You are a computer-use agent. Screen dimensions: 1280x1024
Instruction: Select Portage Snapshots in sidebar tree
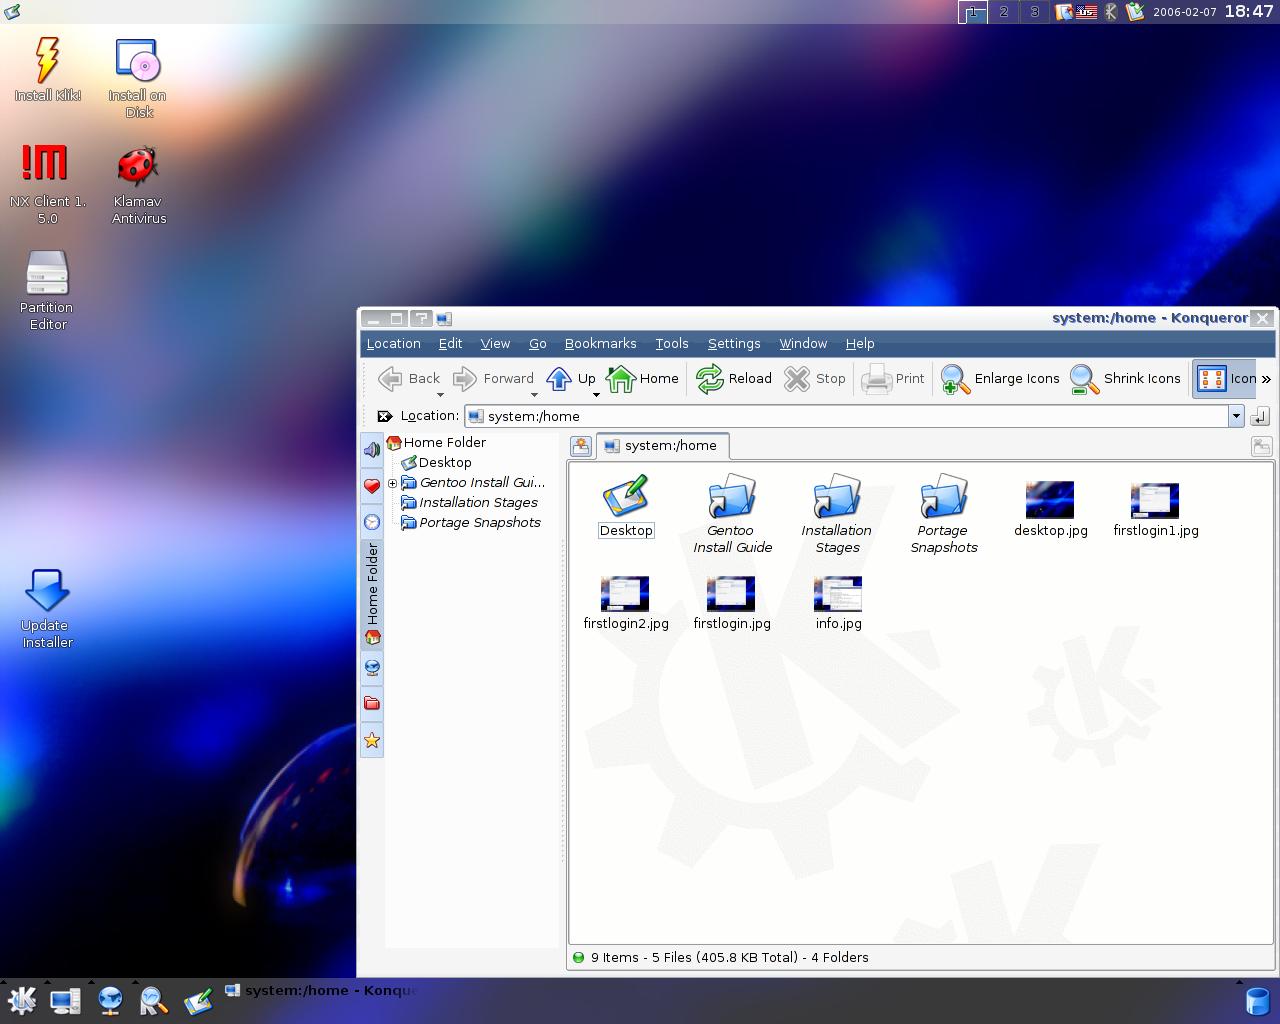[479, 523]
